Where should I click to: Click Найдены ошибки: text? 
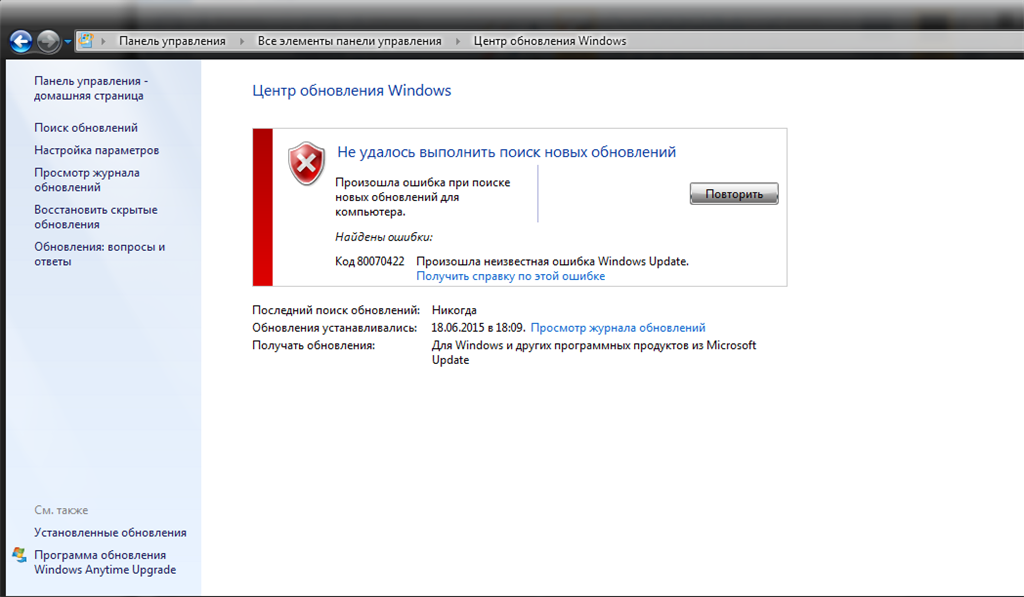tap(384, 237)
